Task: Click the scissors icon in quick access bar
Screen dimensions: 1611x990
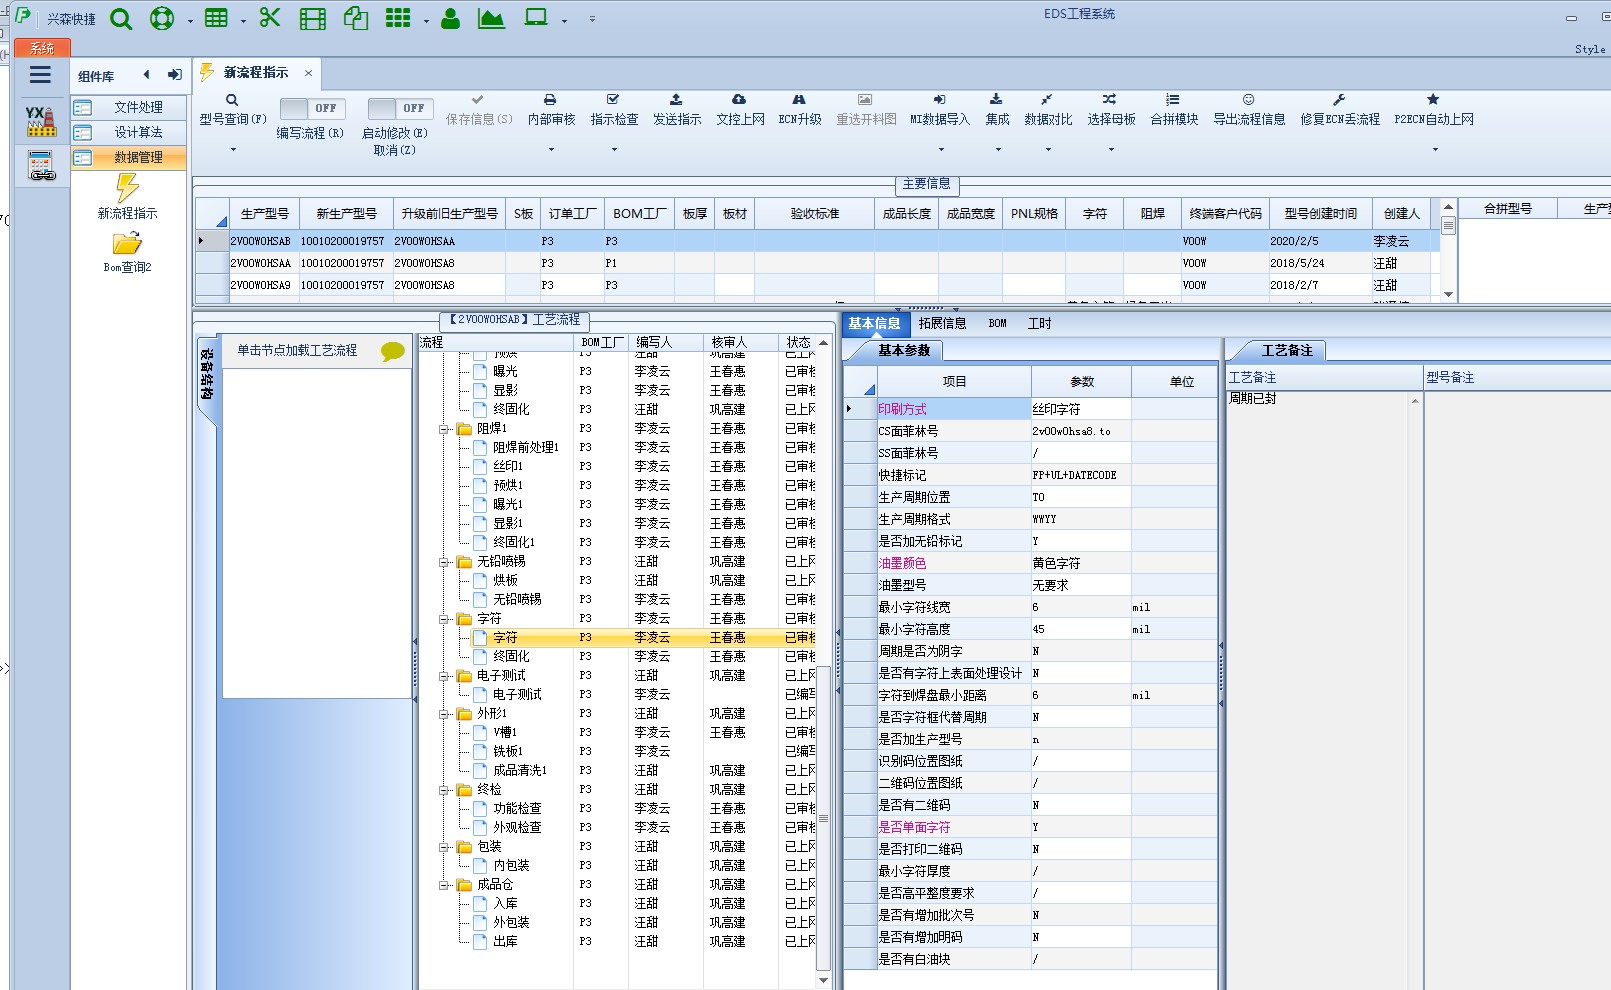Action: 270,18
